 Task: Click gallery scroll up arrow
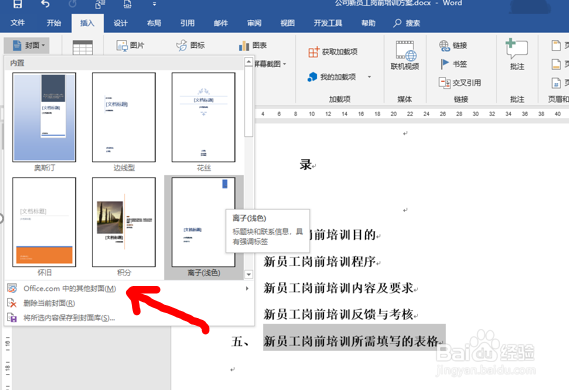click(249, 62)
